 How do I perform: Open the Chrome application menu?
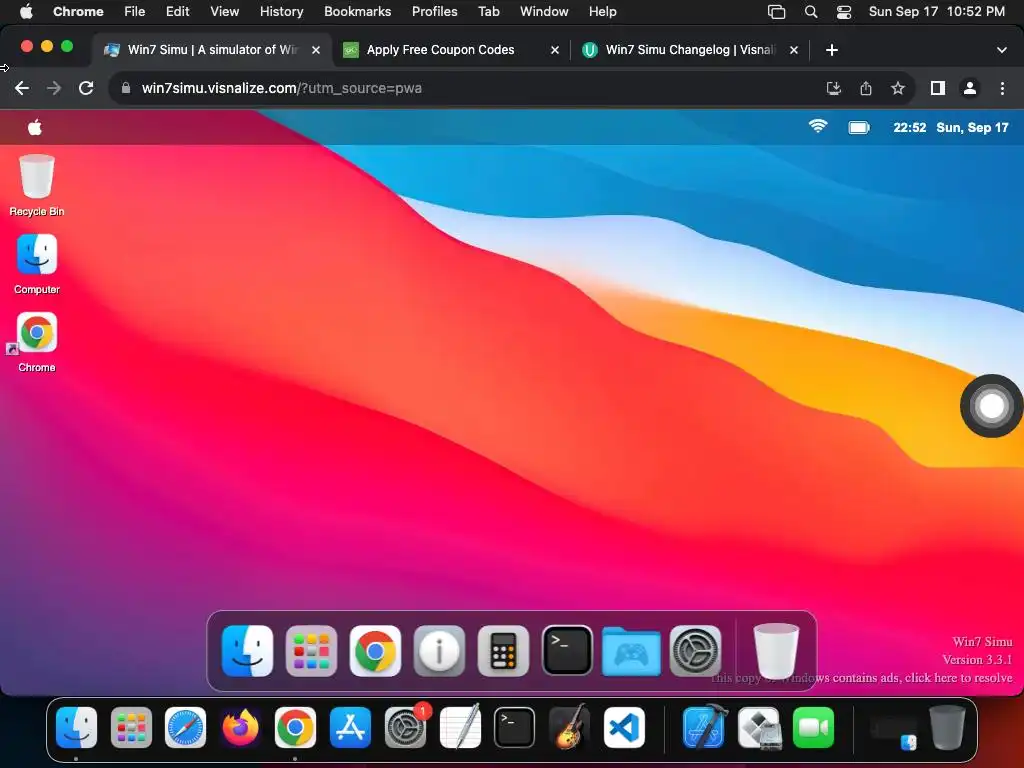(78, 11)
